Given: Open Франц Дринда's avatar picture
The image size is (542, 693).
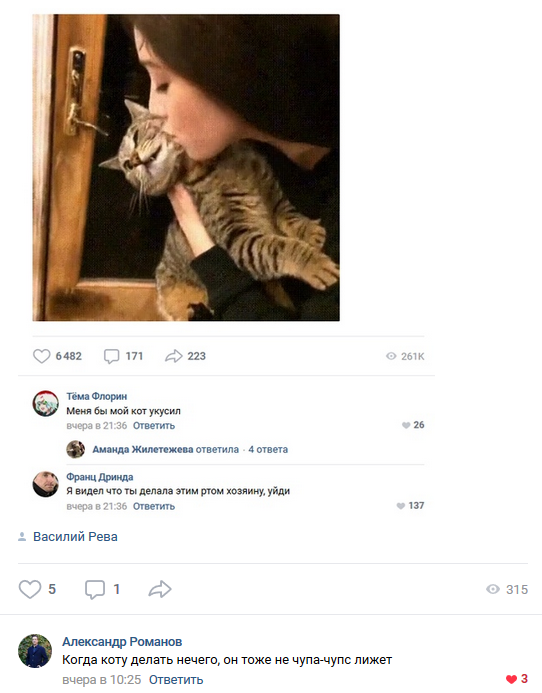Looking at the screenshot, I should click(46, 484).
